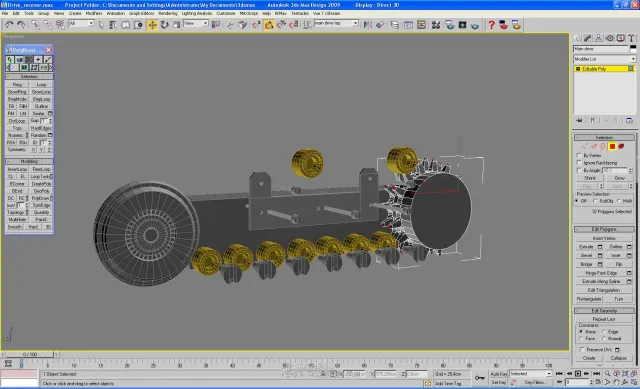Open the Utilities hammer panel tab
The width and height of the screenshot is (640, 389).
tap(631, 38)
